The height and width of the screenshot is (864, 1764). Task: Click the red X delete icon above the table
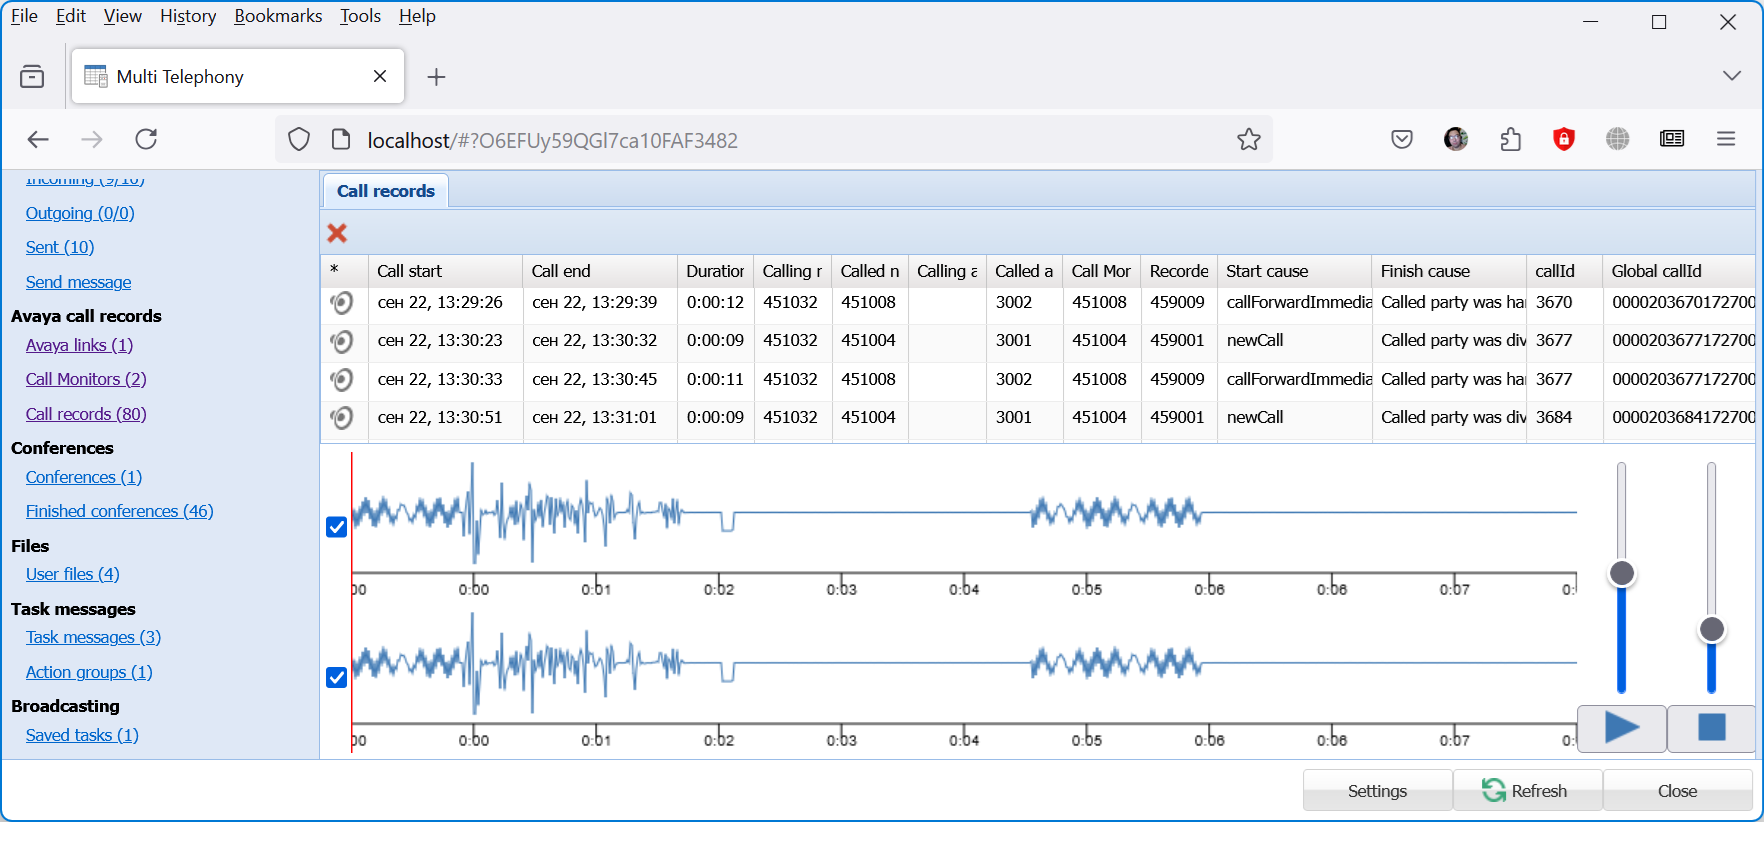(337, 233)
